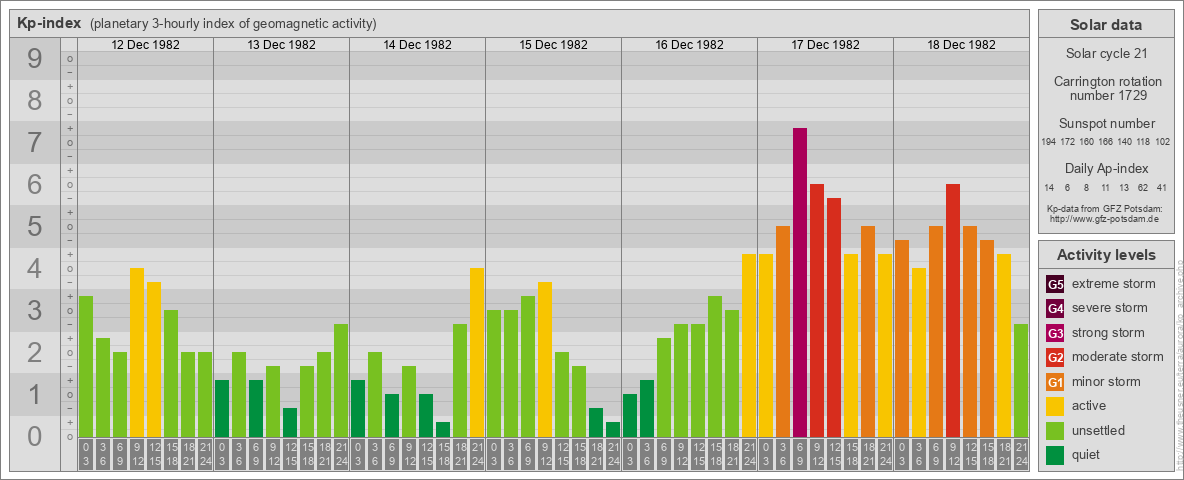The width and height of the screenshot is (1184, 480).
Task: Click the G5 extreme storm color swatch
Action: 1055,285
